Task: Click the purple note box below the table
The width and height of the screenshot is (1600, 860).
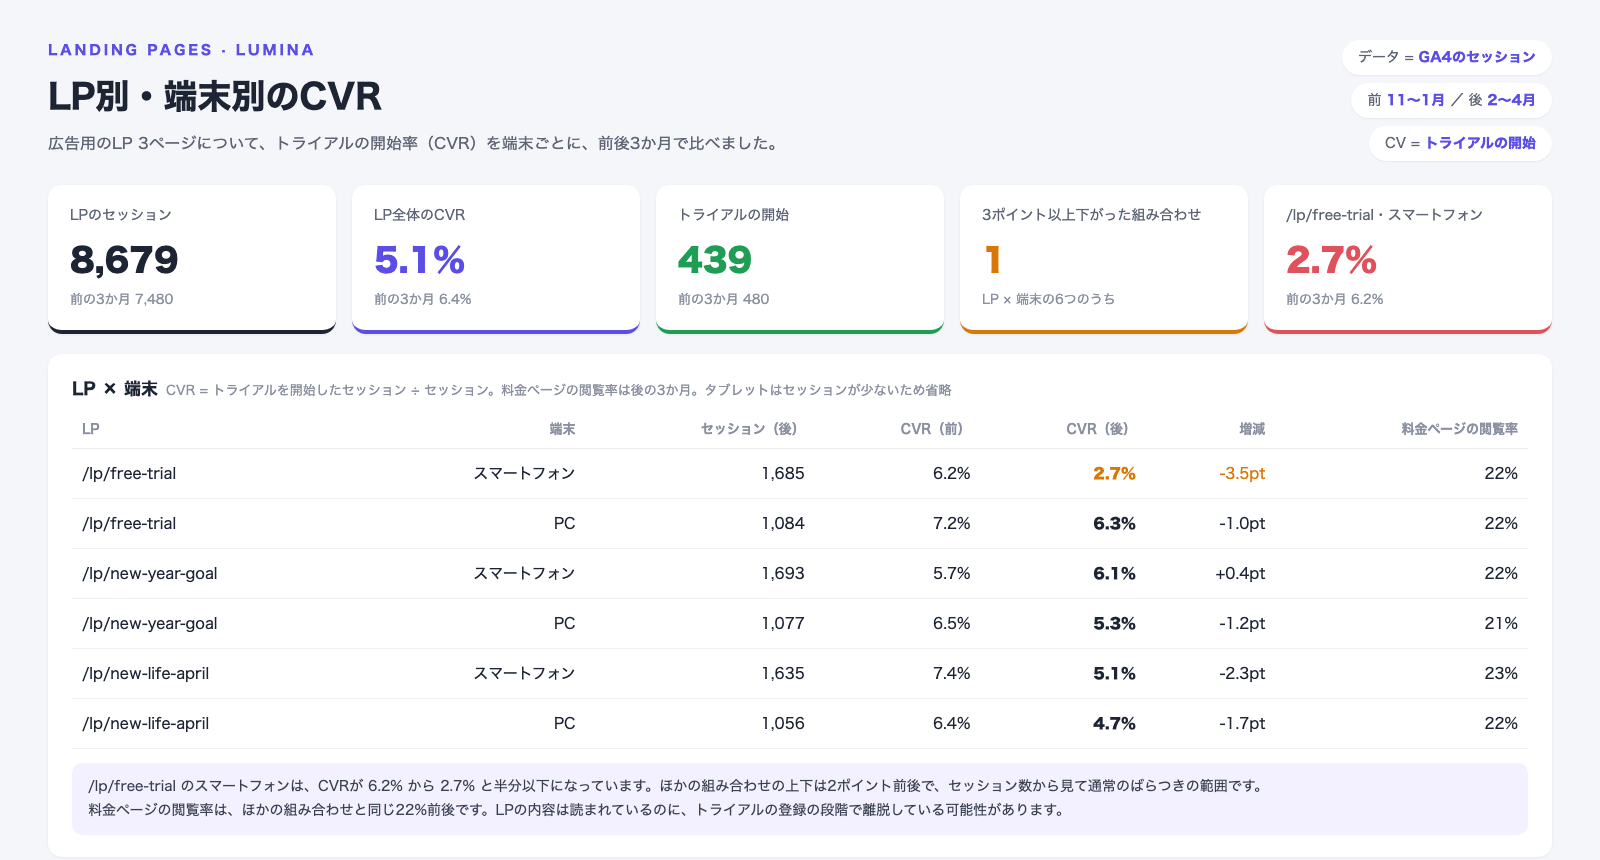Action: pos(800,799)
